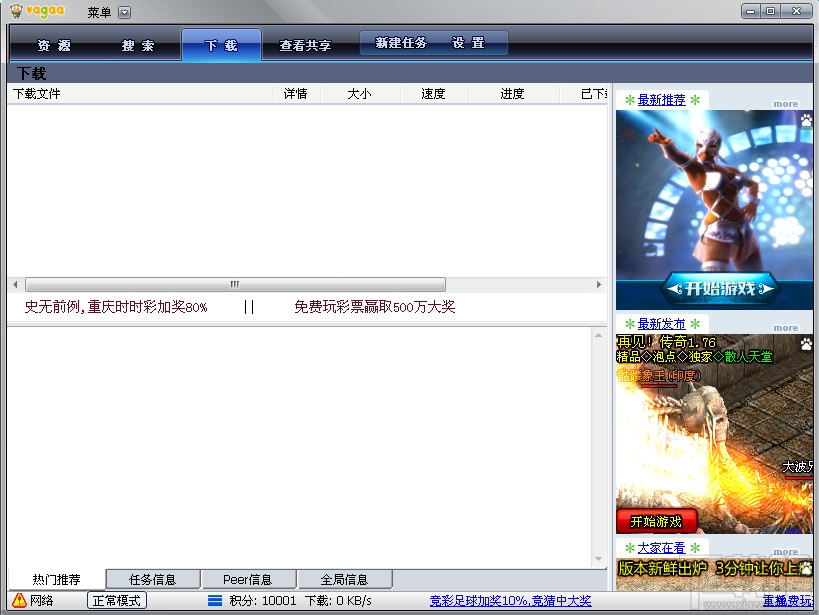Close the Vagaa window

[x=796, y=11]
